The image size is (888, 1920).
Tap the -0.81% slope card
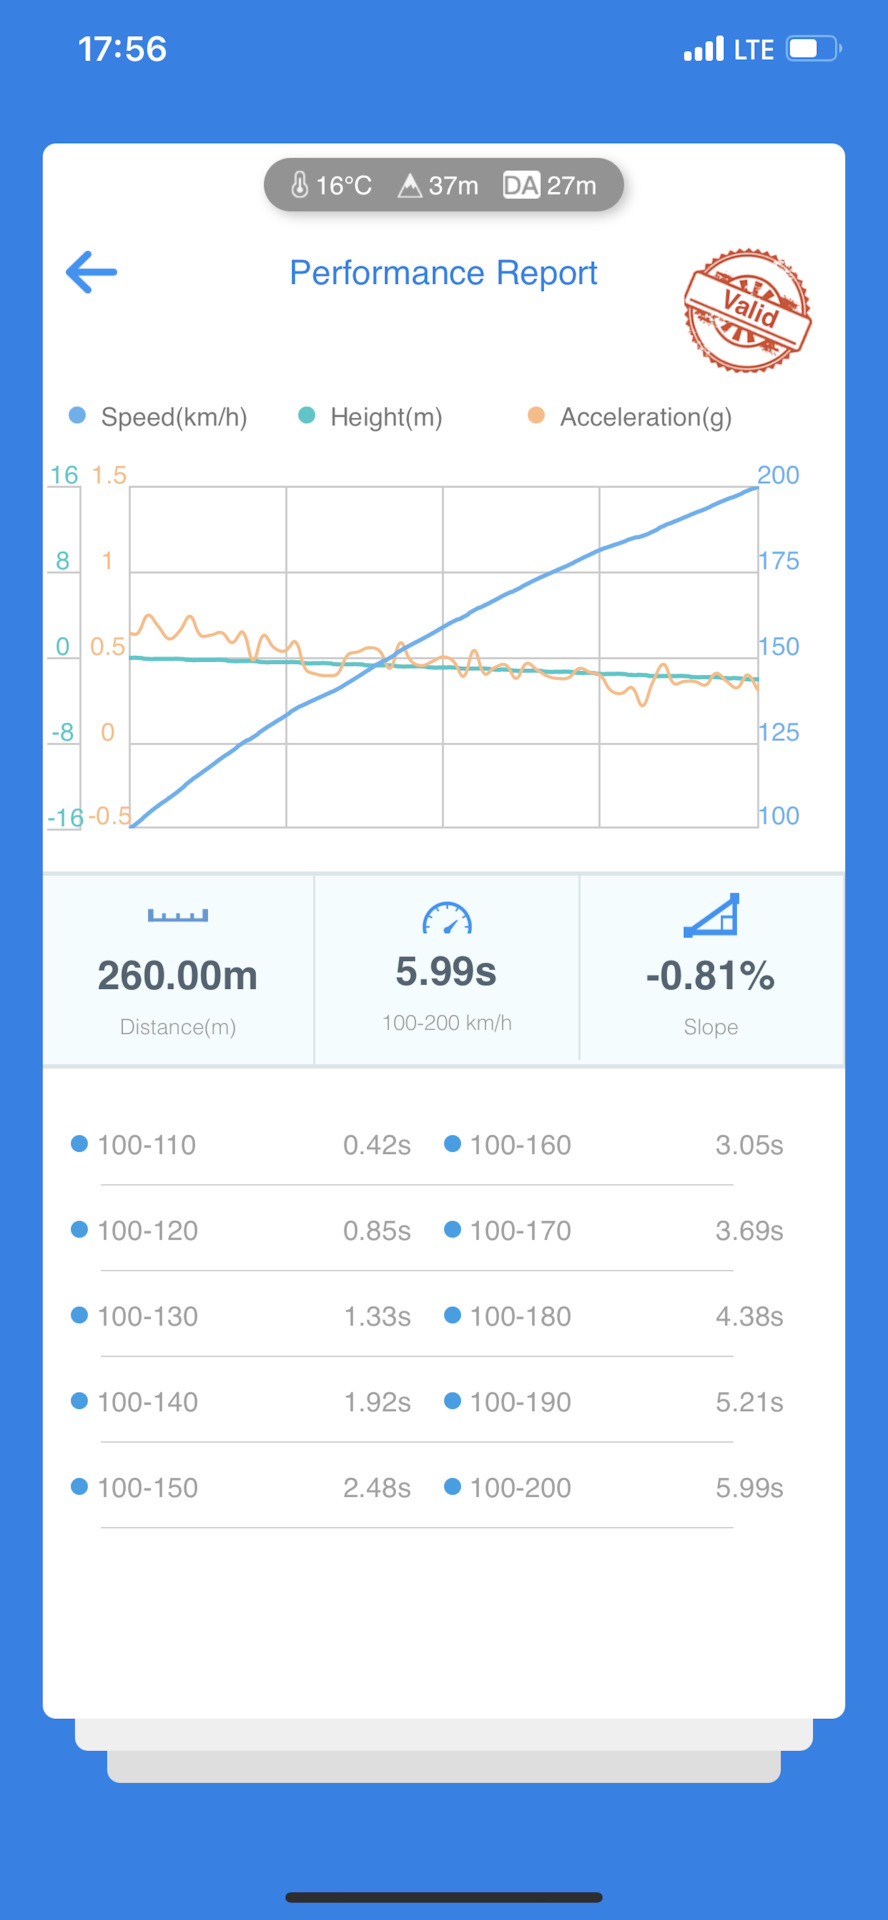tap(711, 970)
